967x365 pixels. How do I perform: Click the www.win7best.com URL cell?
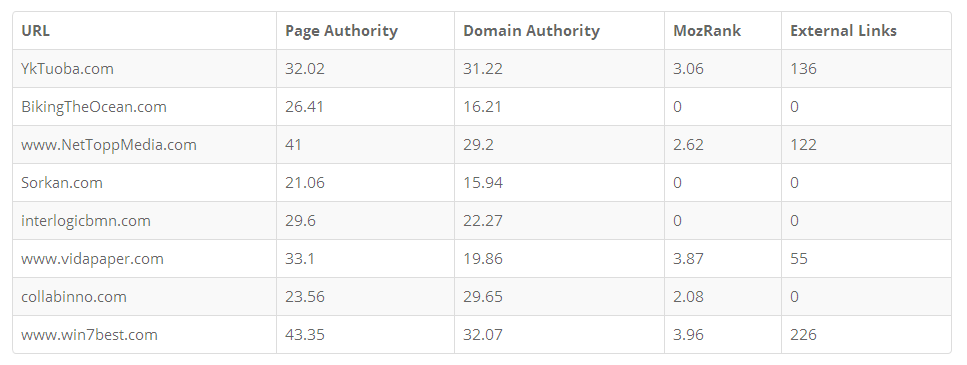click(89, 335)
